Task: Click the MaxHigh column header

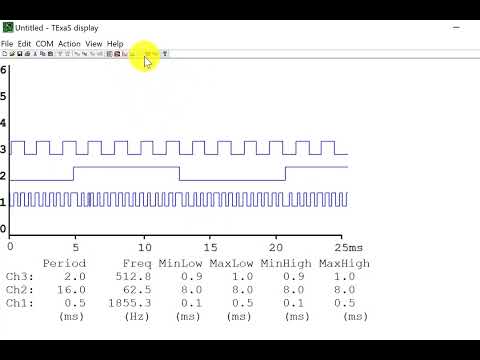Action: coord(344,264)
